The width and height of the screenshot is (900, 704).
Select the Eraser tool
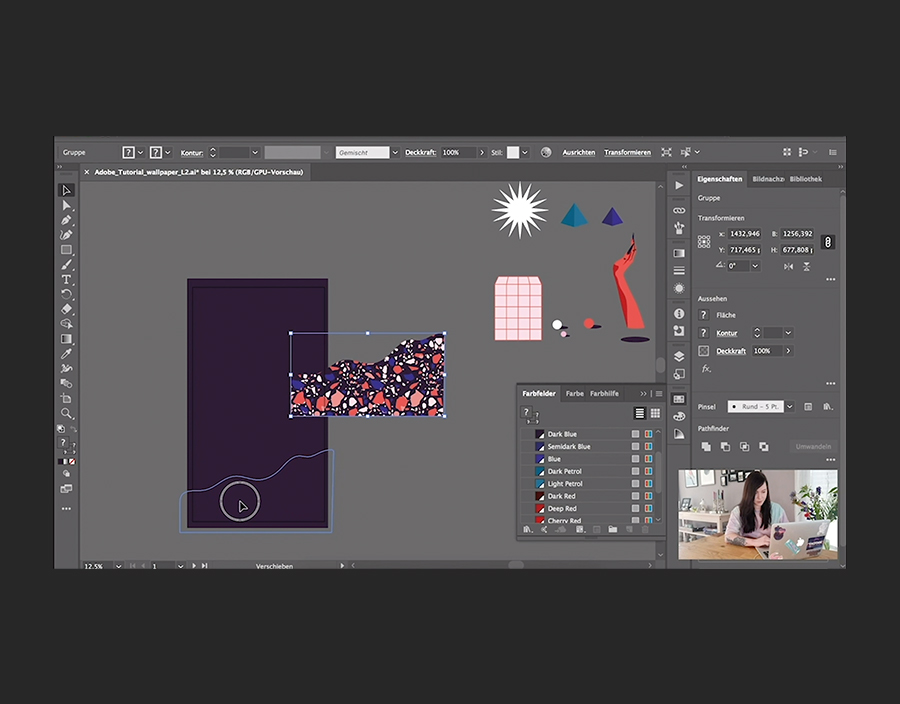[67, 309]
